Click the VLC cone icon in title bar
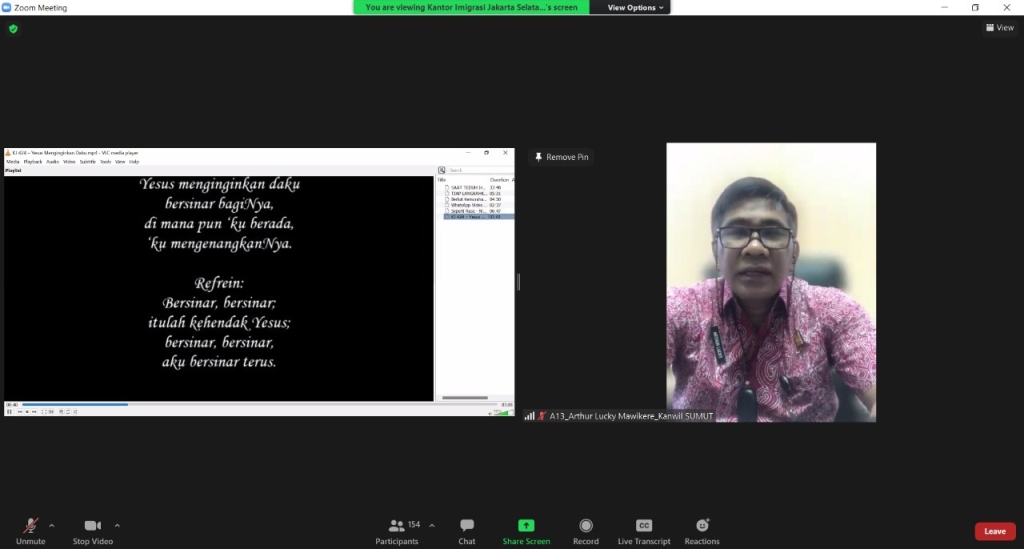The height and width of the screenshot is (549, 1024). 8,153
